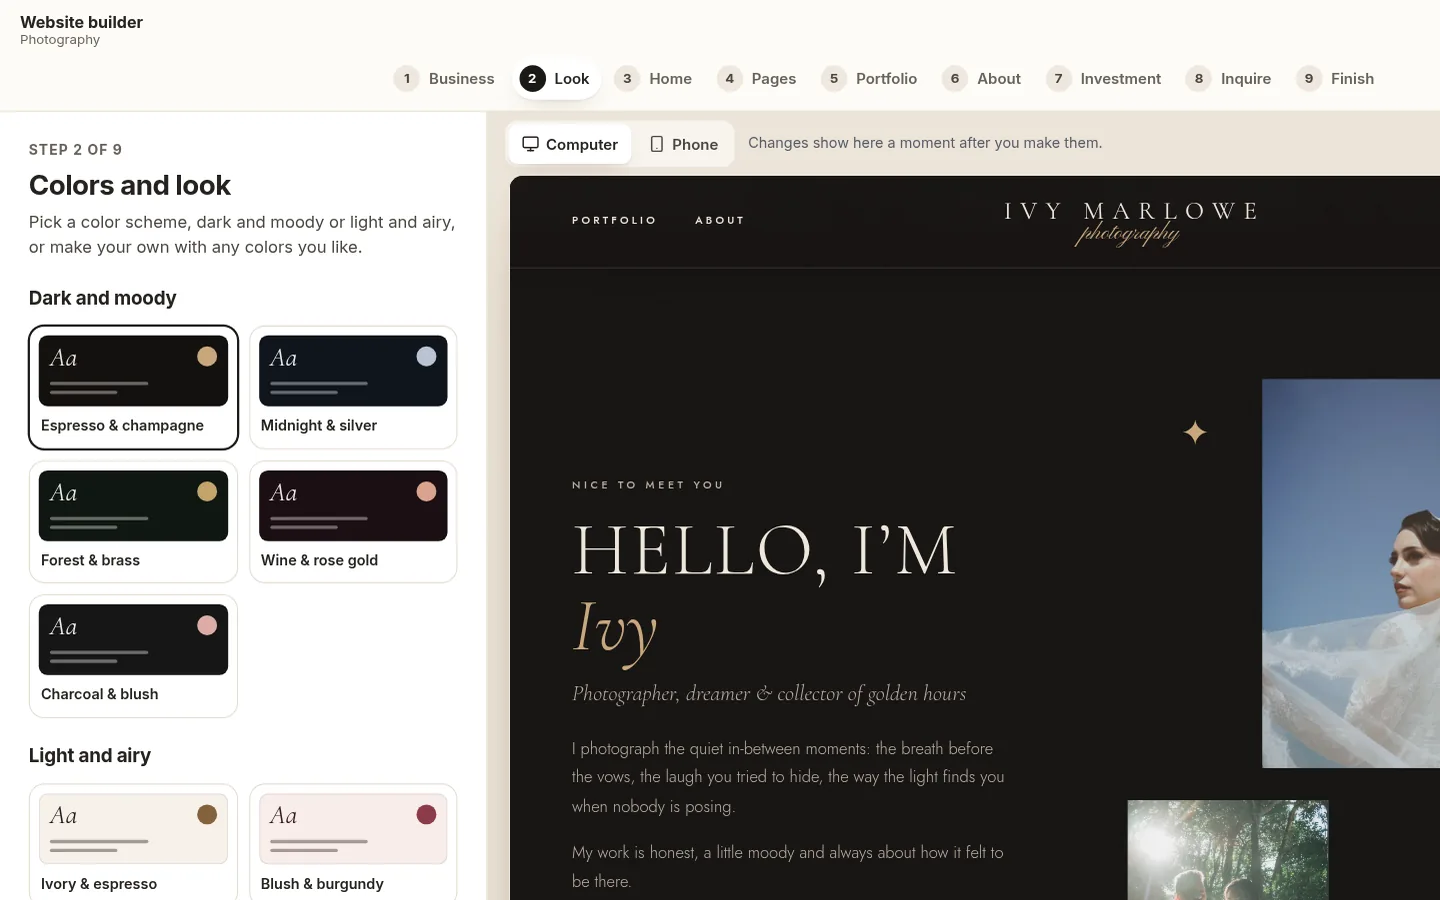Choose the Charcoal & blush scheme
This screenshot has height=900, width=1440.
(133, 656)
